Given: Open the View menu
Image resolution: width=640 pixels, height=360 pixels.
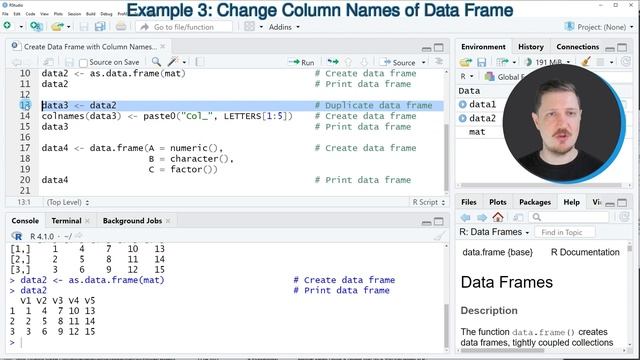Looking at the screenshot, I should [44, 14].
